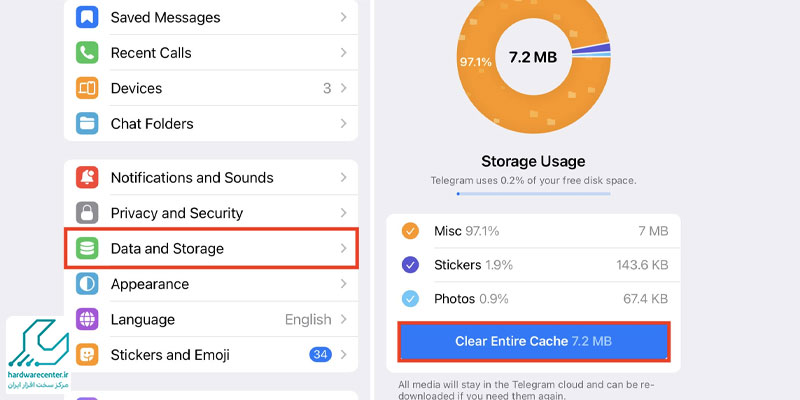
Task: Uncheck the Misc cache category
Action: coord(410,231)
